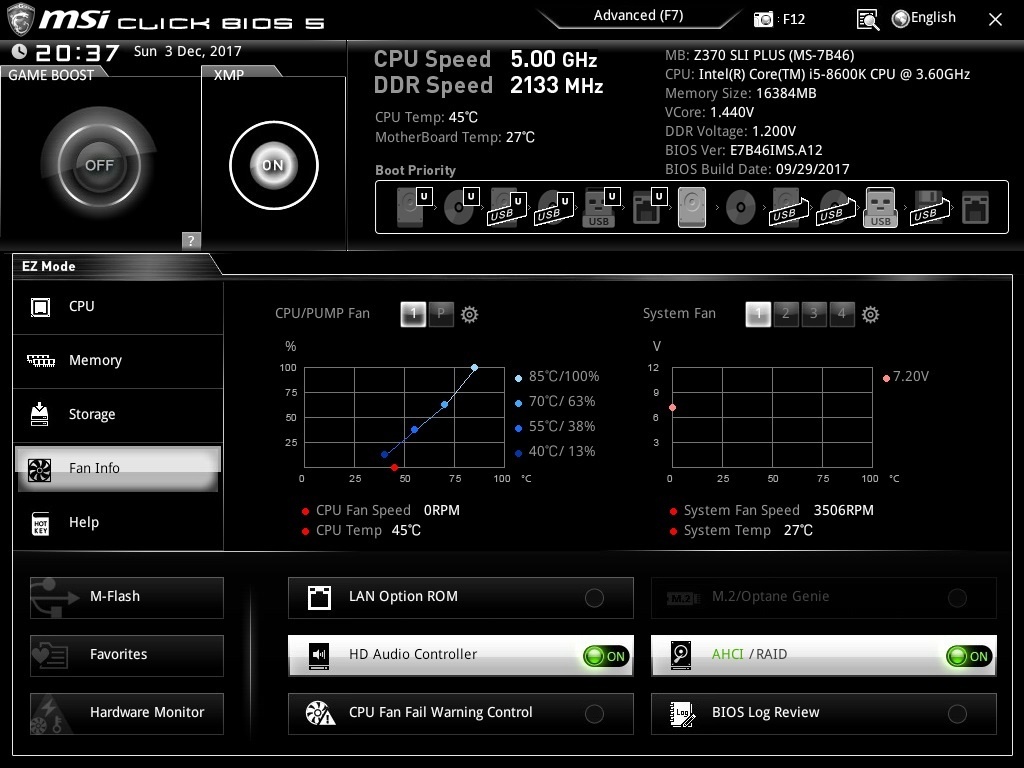The image size is (1024, 768).
Task: Select the UEFI network boot device
Action: click(649, 206)
